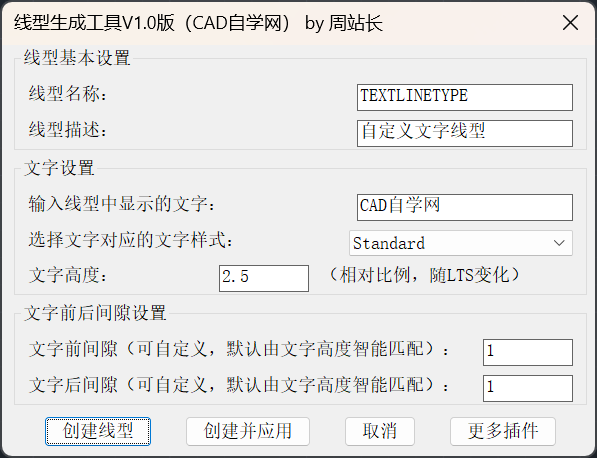
Task: Focus the 文字前间隙 input box
Action: coord(528,352)
